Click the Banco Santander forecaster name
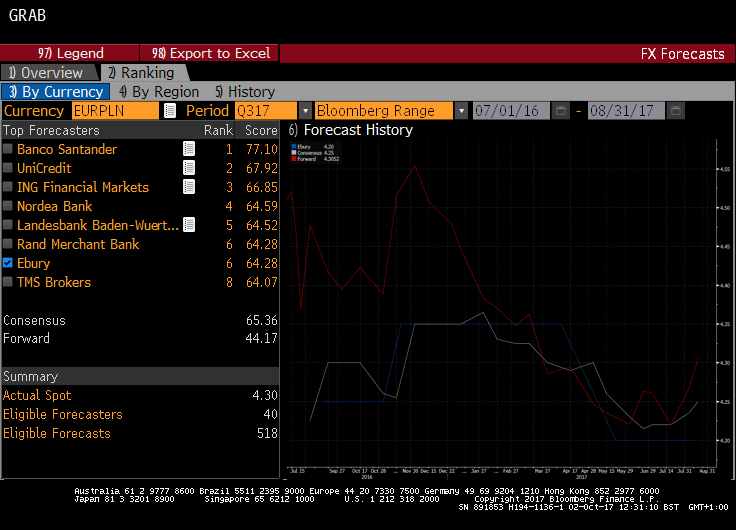 (x=67, y=149)
